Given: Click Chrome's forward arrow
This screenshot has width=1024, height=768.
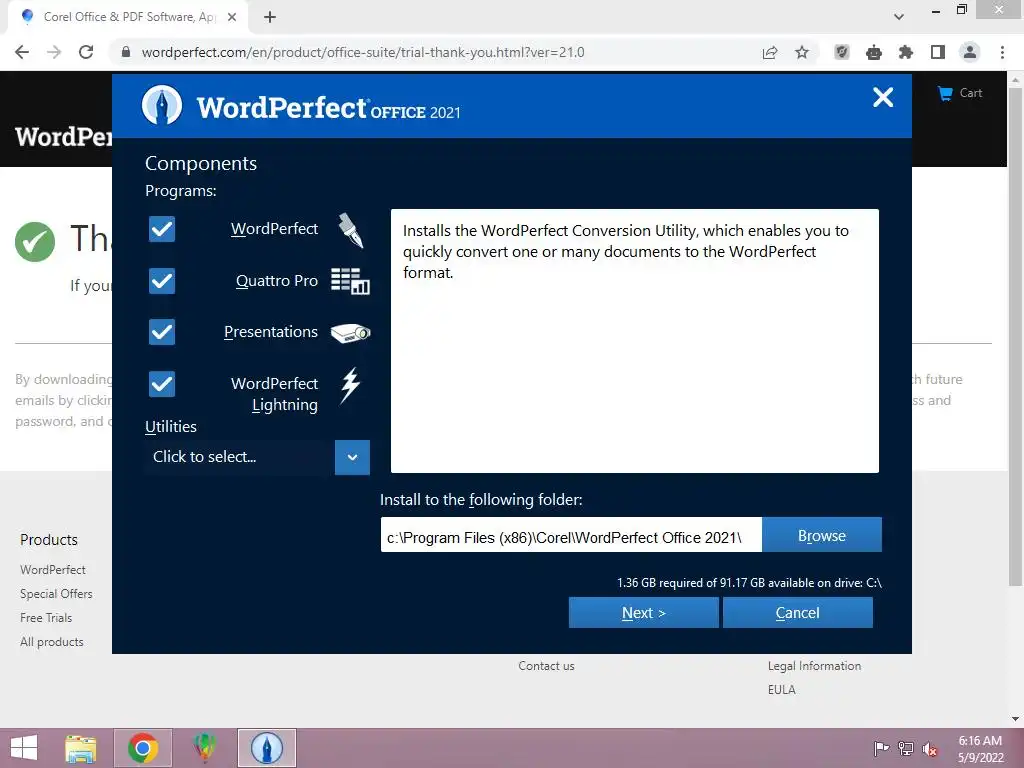Looking at the screenshot, I should tap(54, 52).
